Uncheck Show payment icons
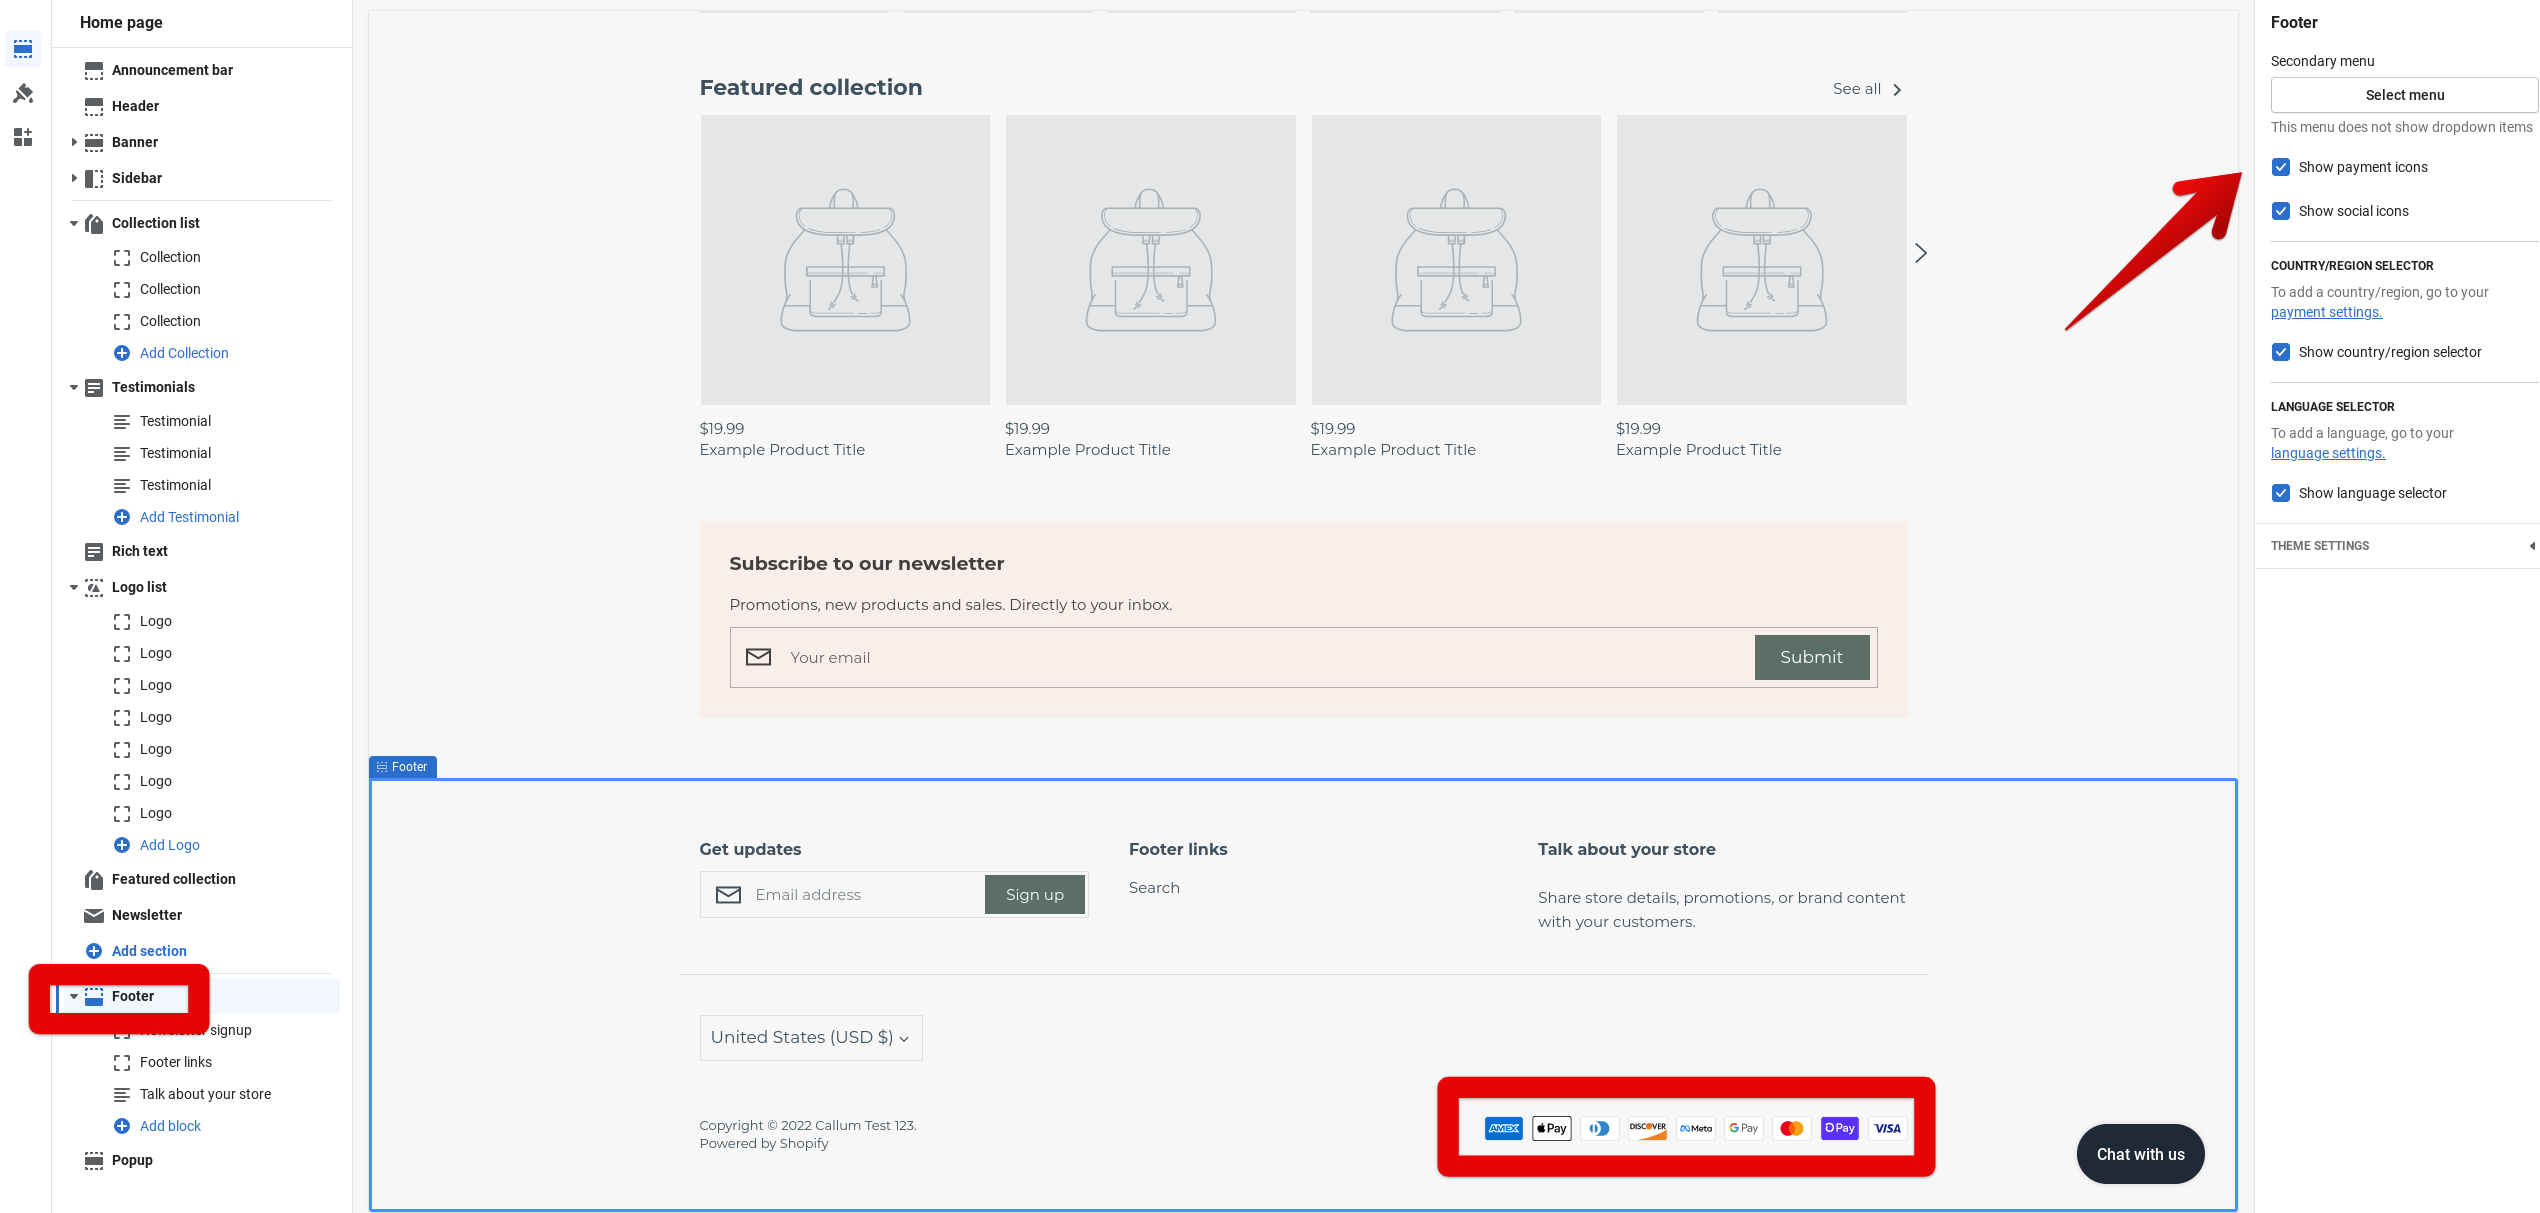The image size is (2540, 1213). pos(2281,167)
